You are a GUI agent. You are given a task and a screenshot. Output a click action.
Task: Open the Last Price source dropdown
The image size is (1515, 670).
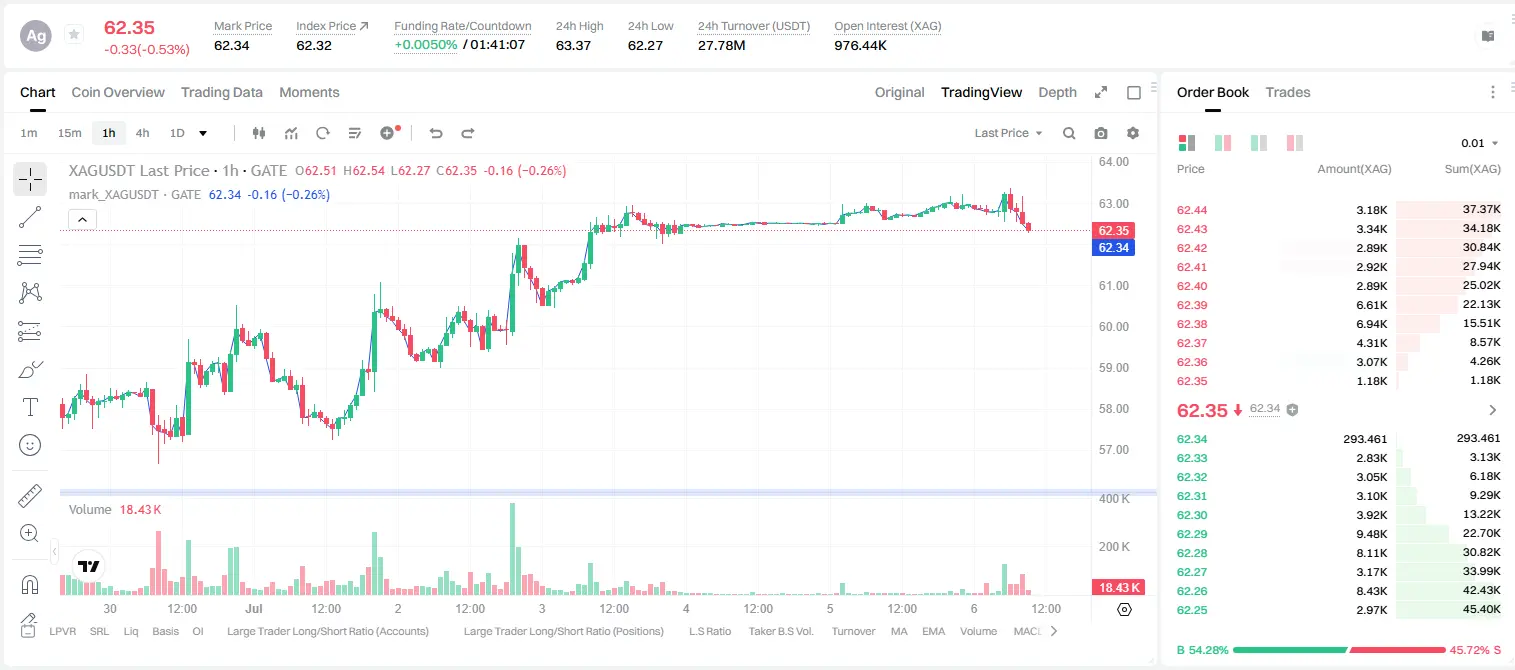[1008, 133]
